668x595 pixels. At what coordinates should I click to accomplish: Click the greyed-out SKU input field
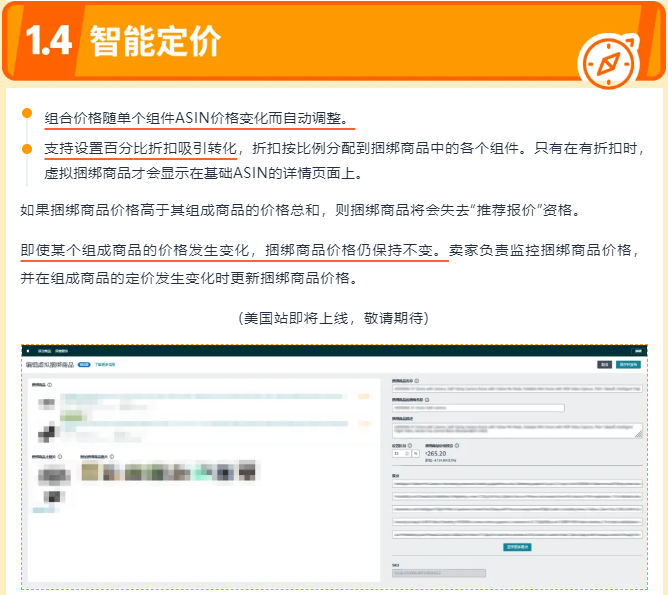coord(438,573)
